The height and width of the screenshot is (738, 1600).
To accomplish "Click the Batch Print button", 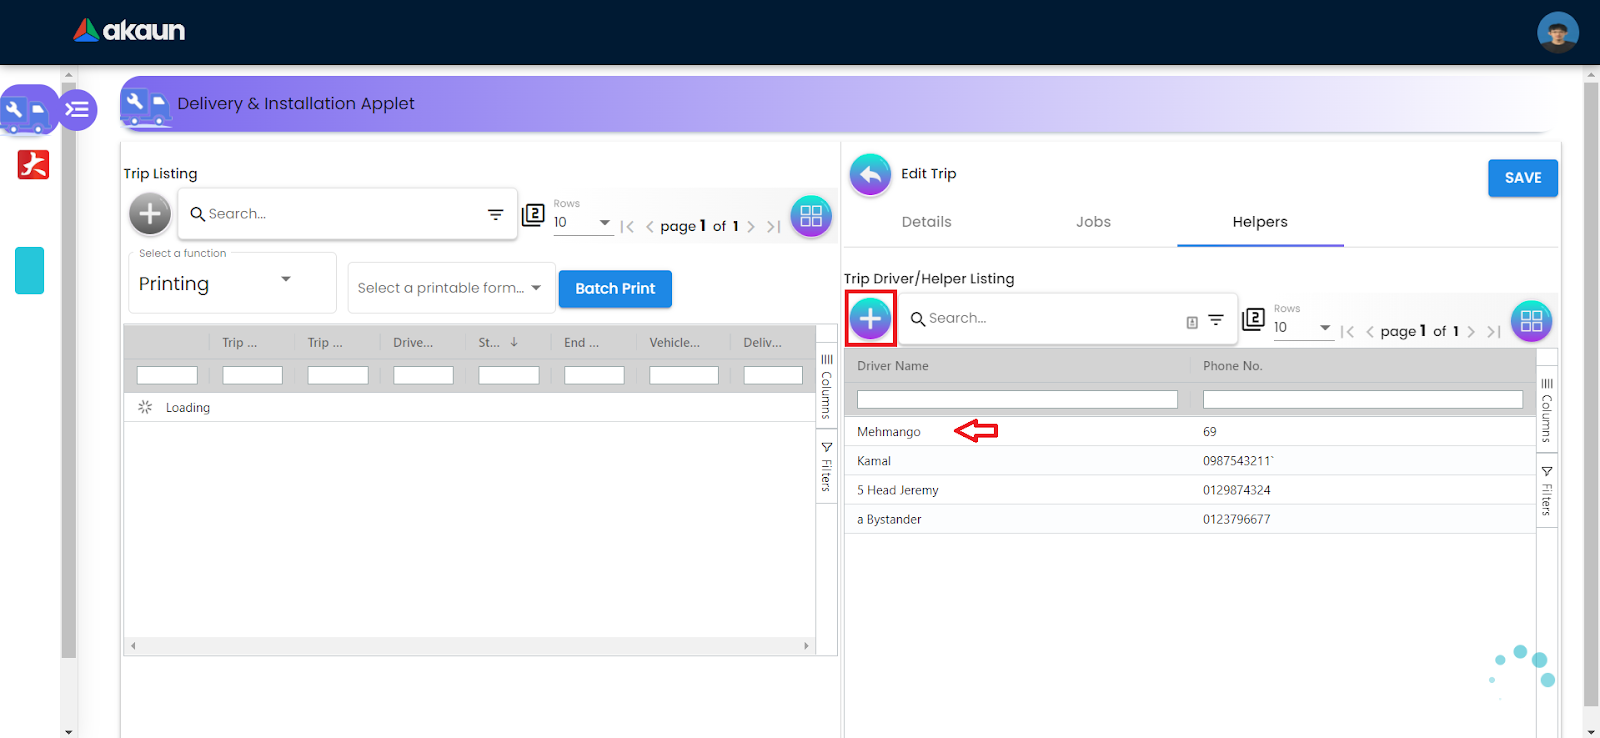I will tap(615, 288).
